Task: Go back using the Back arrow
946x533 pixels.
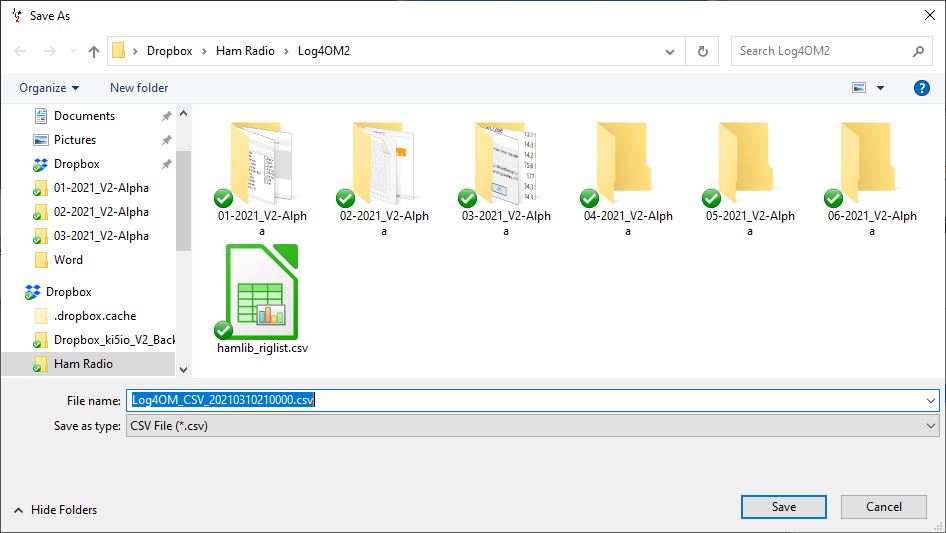Action: pos(20,51)
